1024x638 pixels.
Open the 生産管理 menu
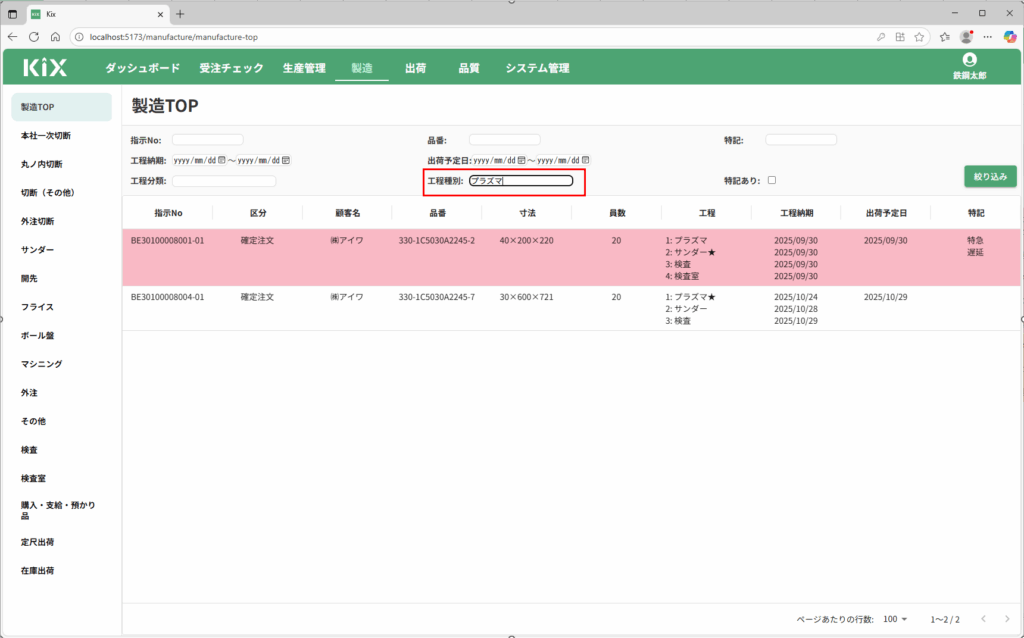point(304,68)
